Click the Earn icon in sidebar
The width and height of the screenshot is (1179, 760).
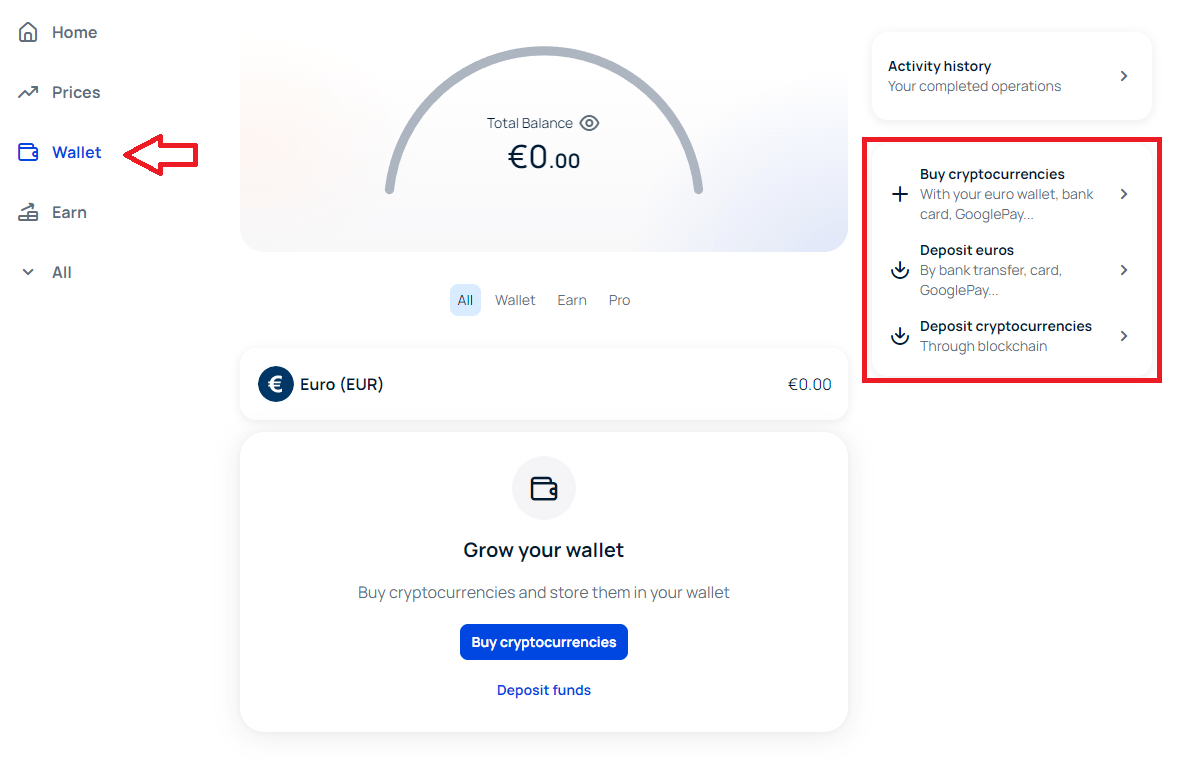pos(28,212)
